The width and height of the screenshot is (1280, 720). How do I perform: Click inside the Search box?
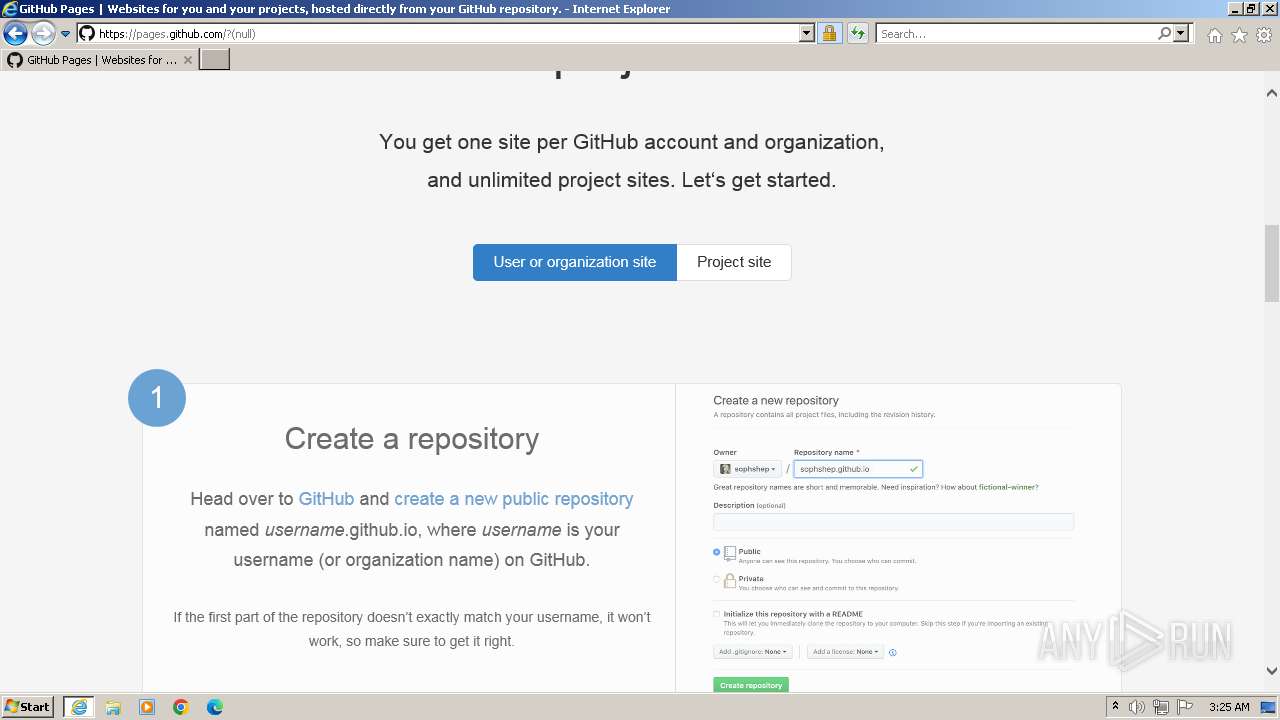[1016, 34]
